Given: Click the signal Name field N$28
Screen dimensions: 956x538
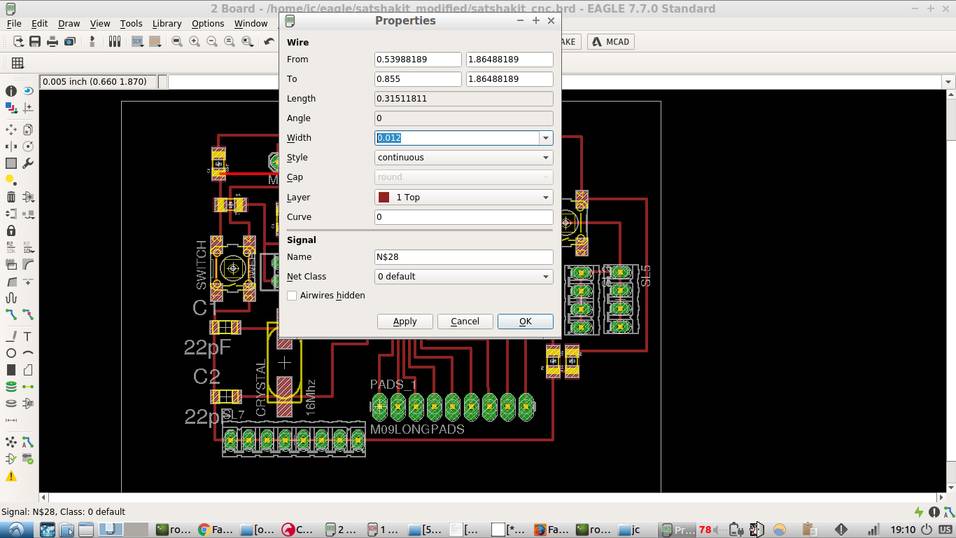Looking at the screenshot, I should (x=463, y=257).
